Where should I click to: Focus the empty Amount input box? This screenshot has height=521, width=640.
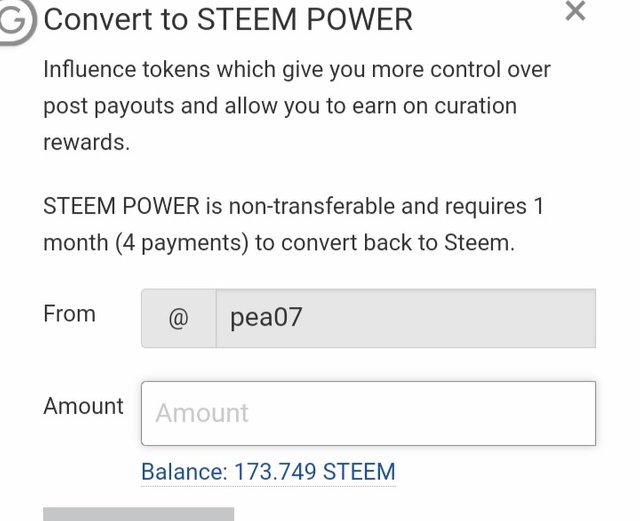[368, 413]
